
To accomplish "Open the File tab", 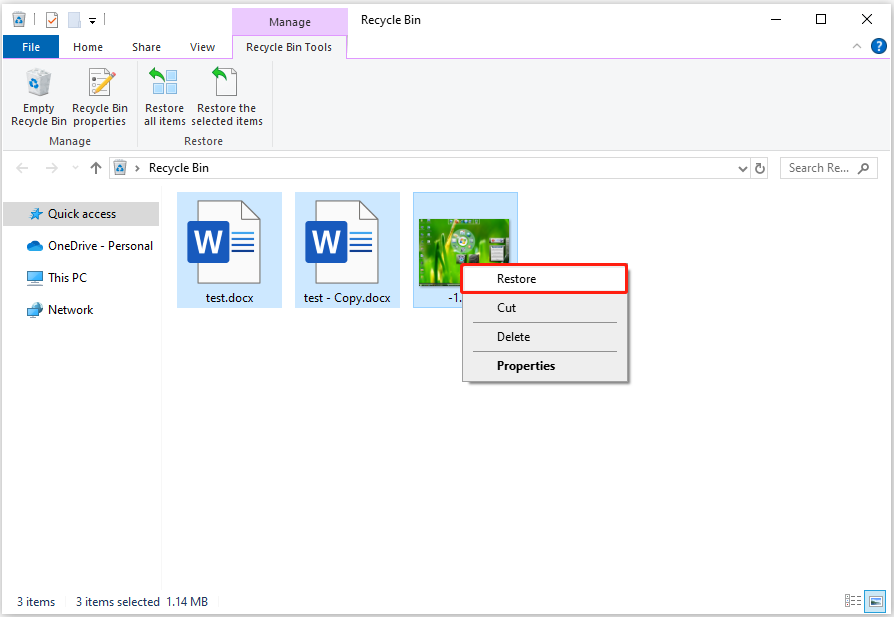I will click(x=31, y=47).
